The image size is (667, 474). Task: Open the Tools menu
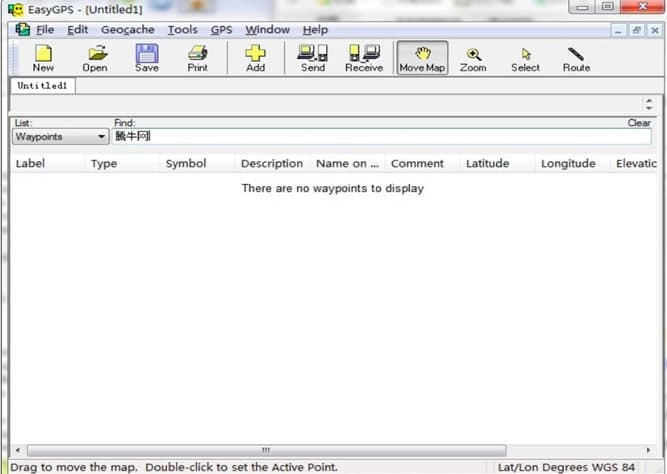pos(182,30)
